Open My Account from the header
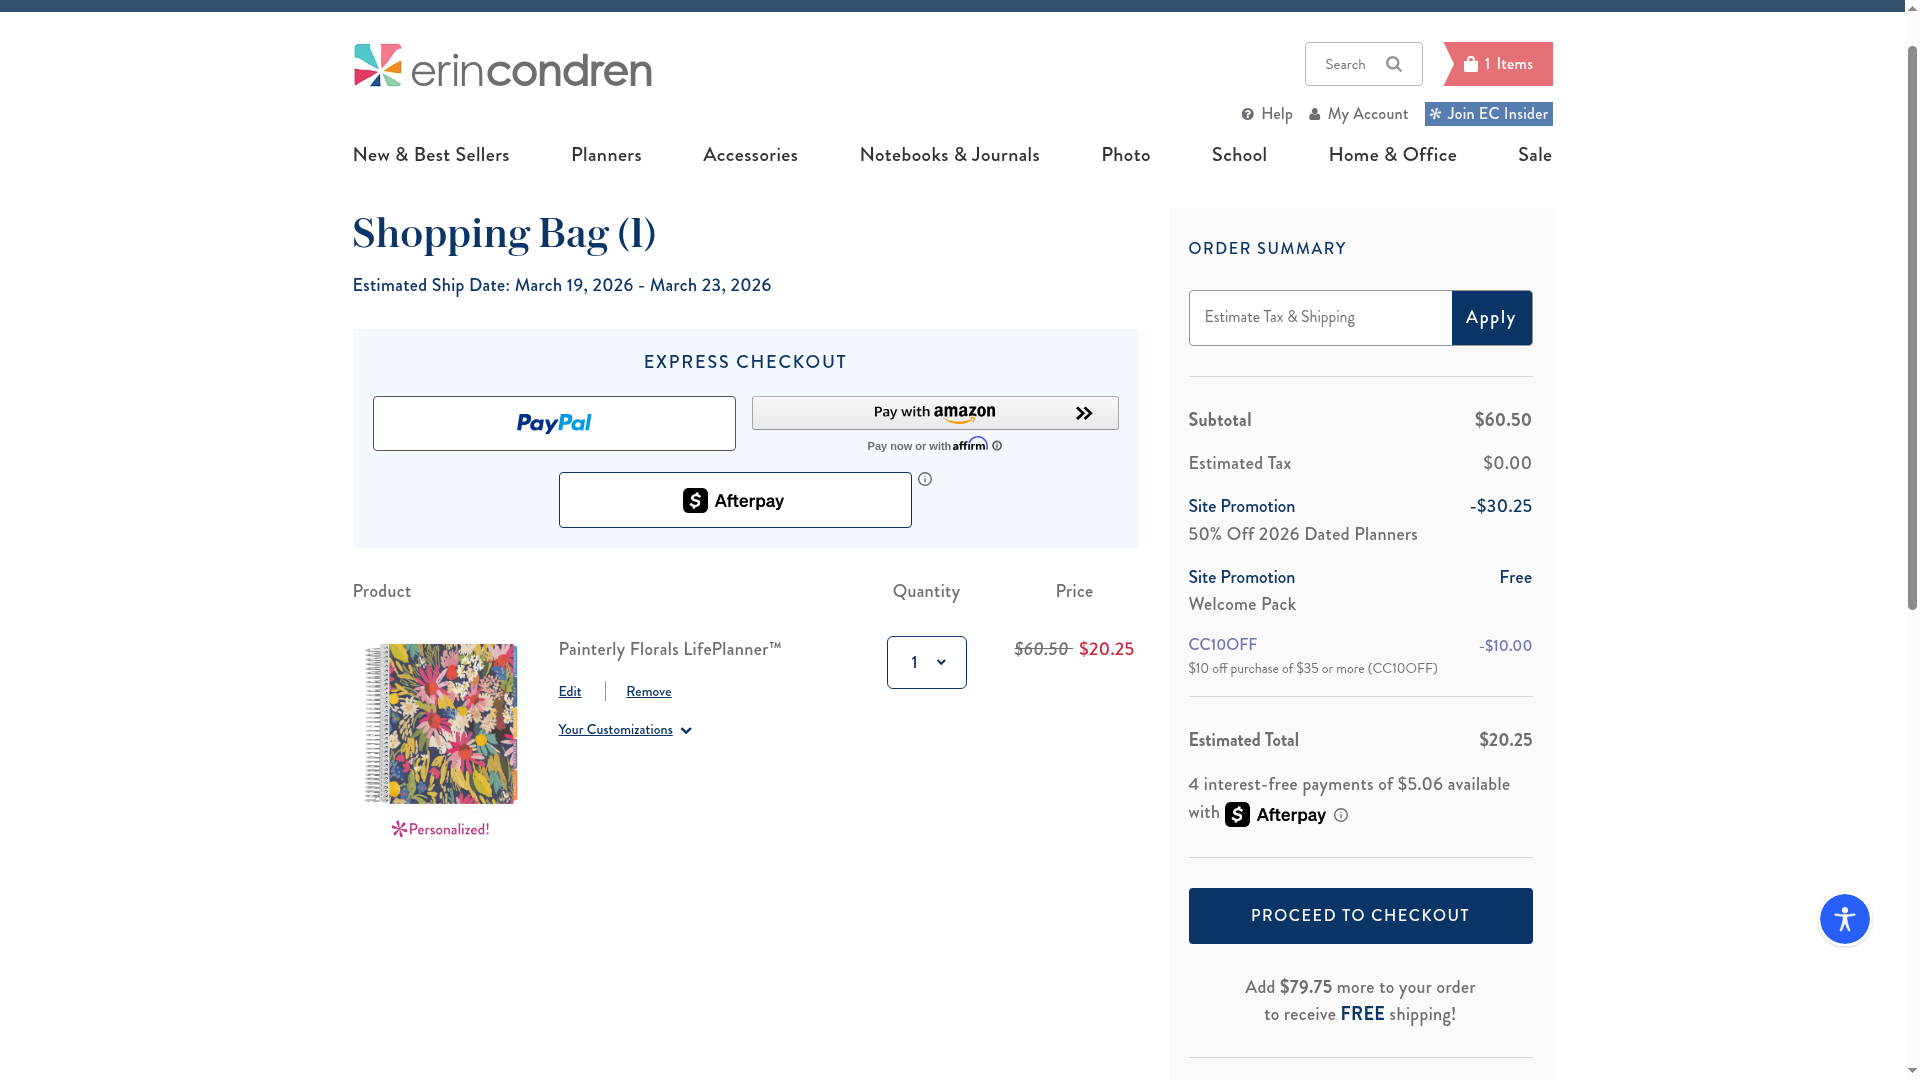Screen dimensions: 1920x1080 (1359, 114)
